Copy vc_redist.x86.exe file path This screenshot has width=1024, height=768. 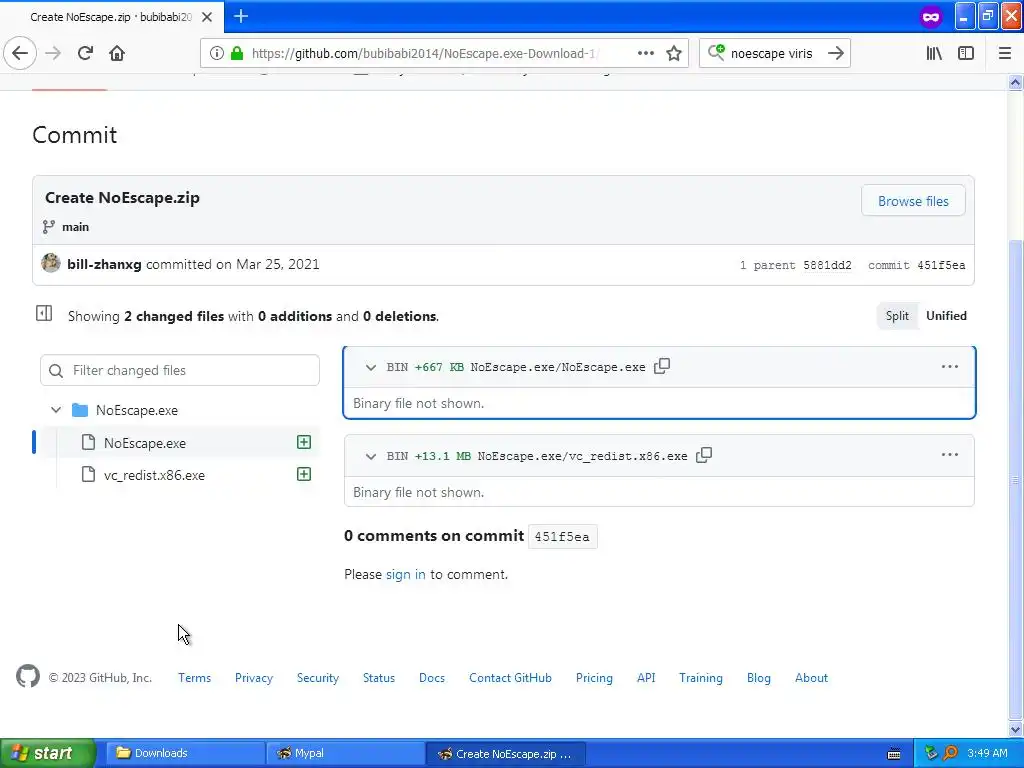click(704, 455)
